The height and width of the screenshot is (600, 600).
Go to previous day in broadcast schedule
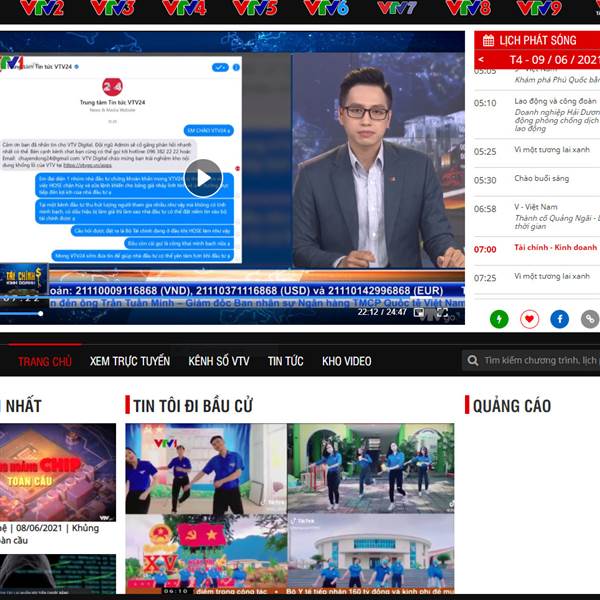[481, 59]
